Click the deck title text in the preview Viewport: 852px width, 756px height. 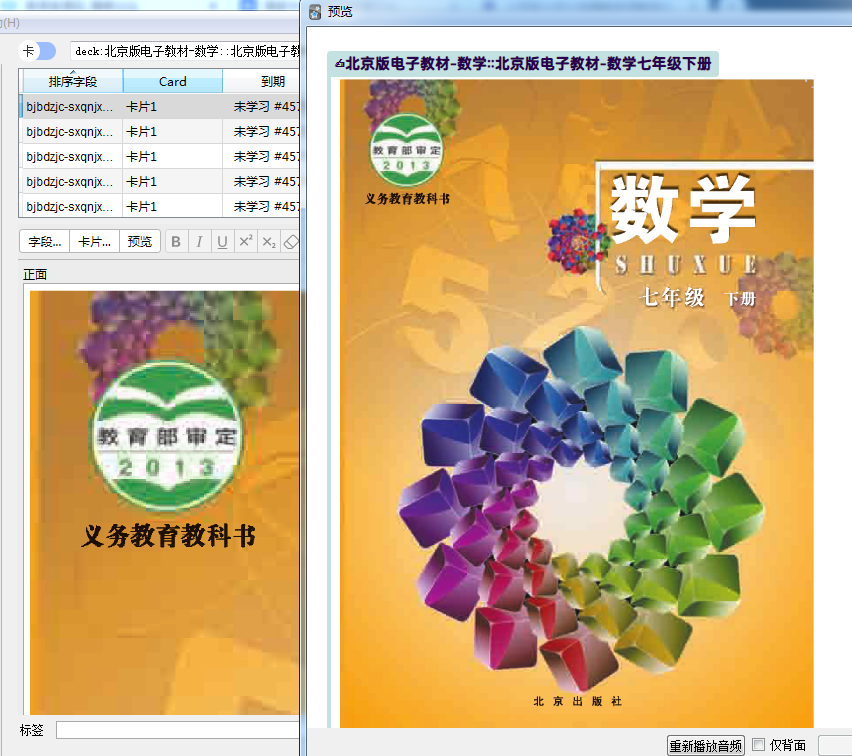523,64
